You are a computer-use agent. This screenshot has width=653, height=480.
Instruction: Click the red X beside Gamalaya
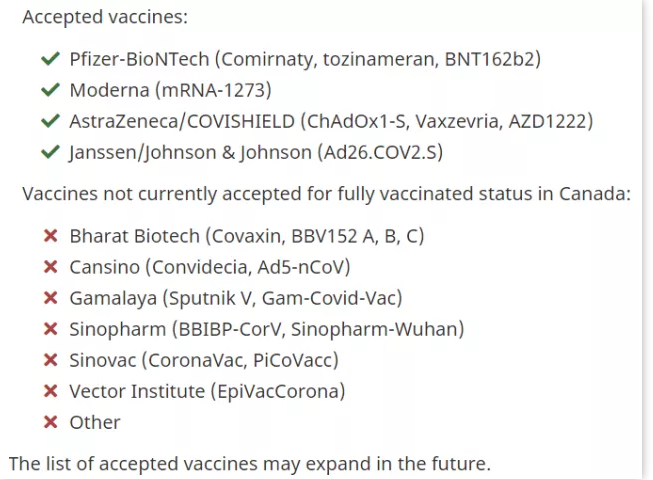[50, 298]
